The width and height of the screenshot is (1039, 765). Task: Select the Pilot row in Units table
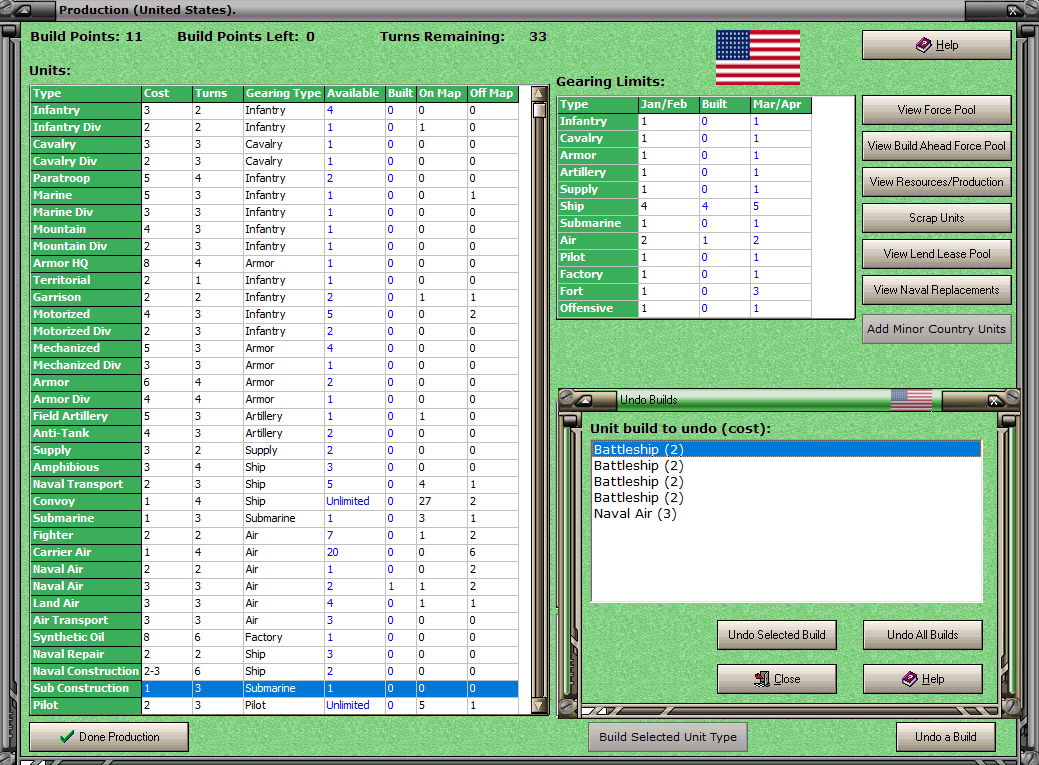pyautogui.click(x=274, y=705)
